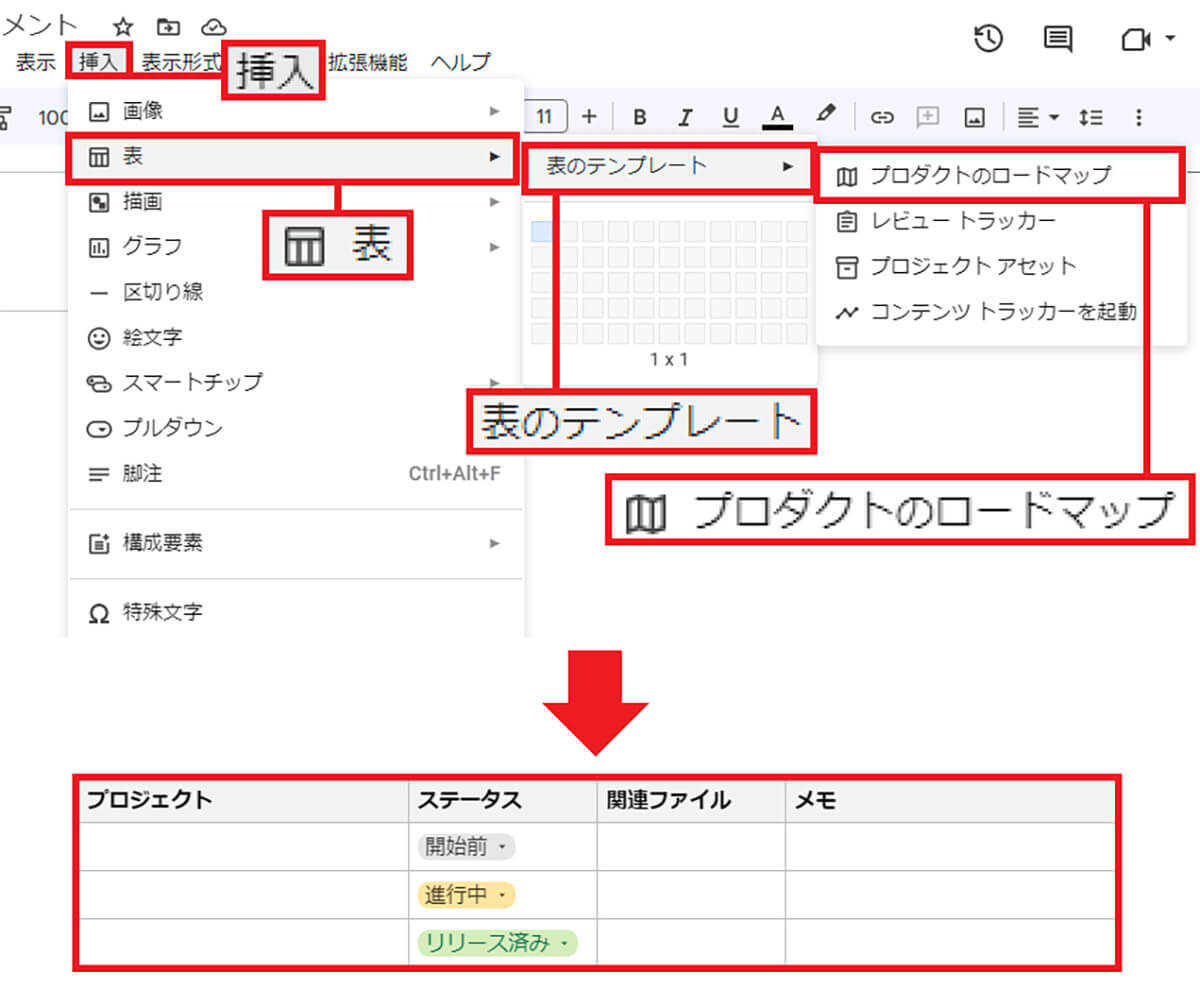Screen dimensions: 1200x989
Task: Click the メモ header cell
Action: tap(950, 800)
